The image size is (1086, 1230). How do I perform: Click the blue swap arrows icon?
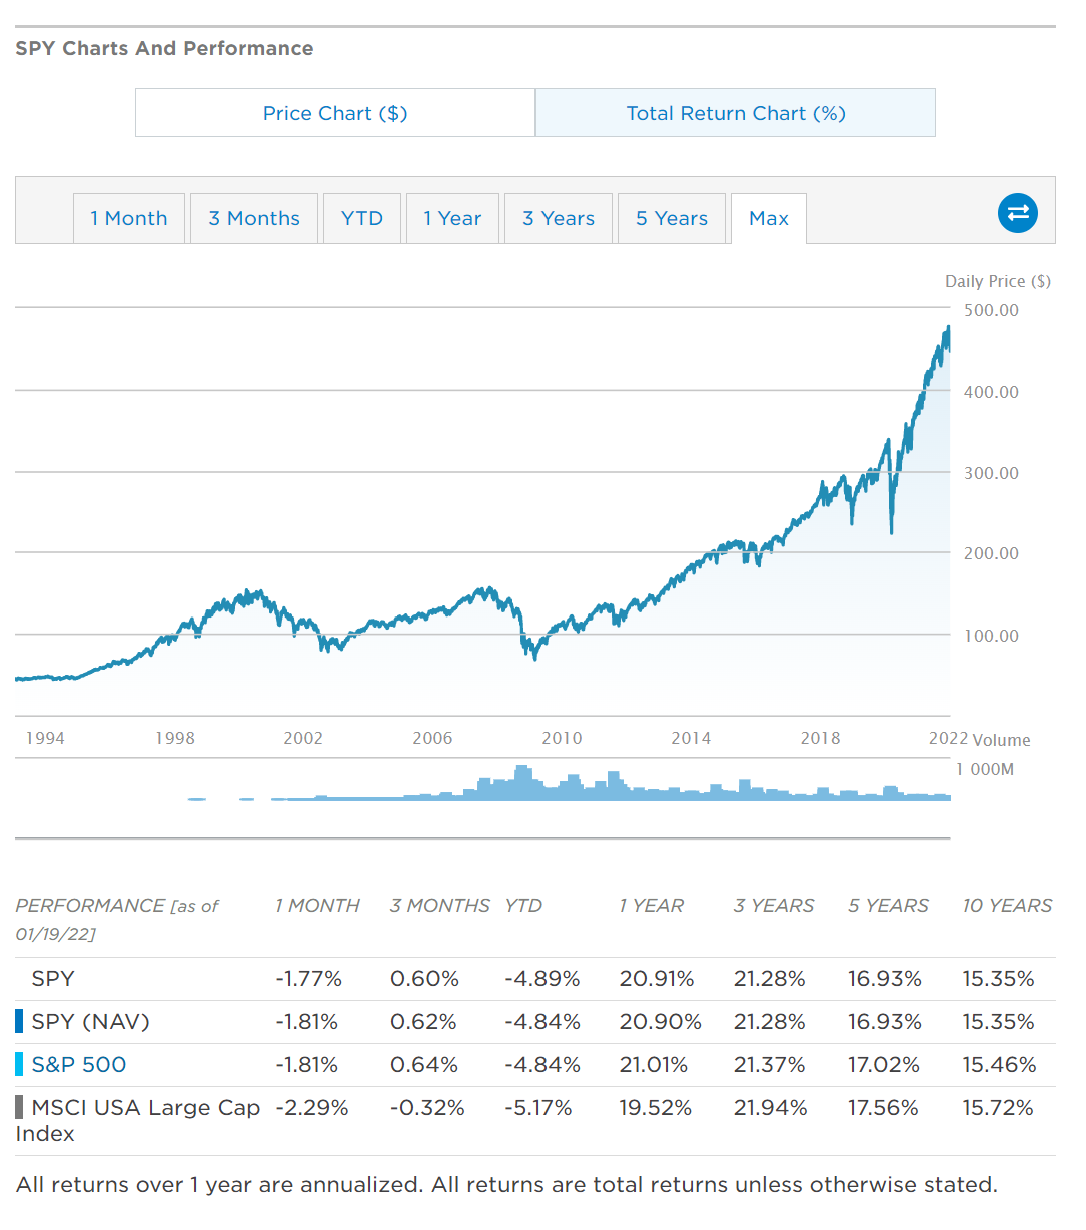pos(1018,213)
